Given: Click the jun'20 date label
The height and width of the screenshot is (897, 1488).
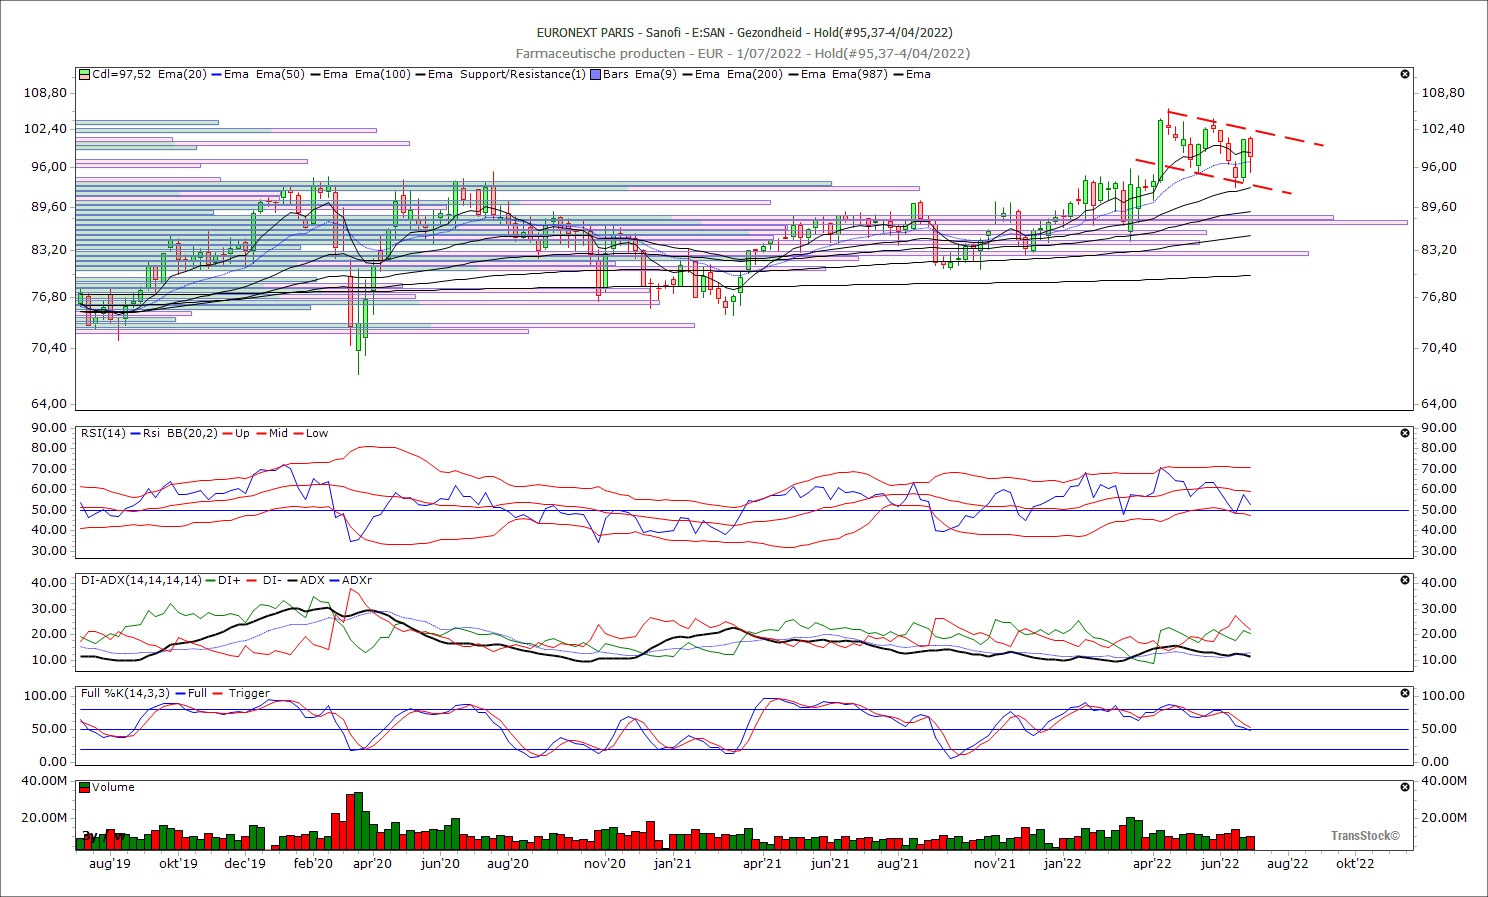Looking at the screenshot, I should 440,864.
